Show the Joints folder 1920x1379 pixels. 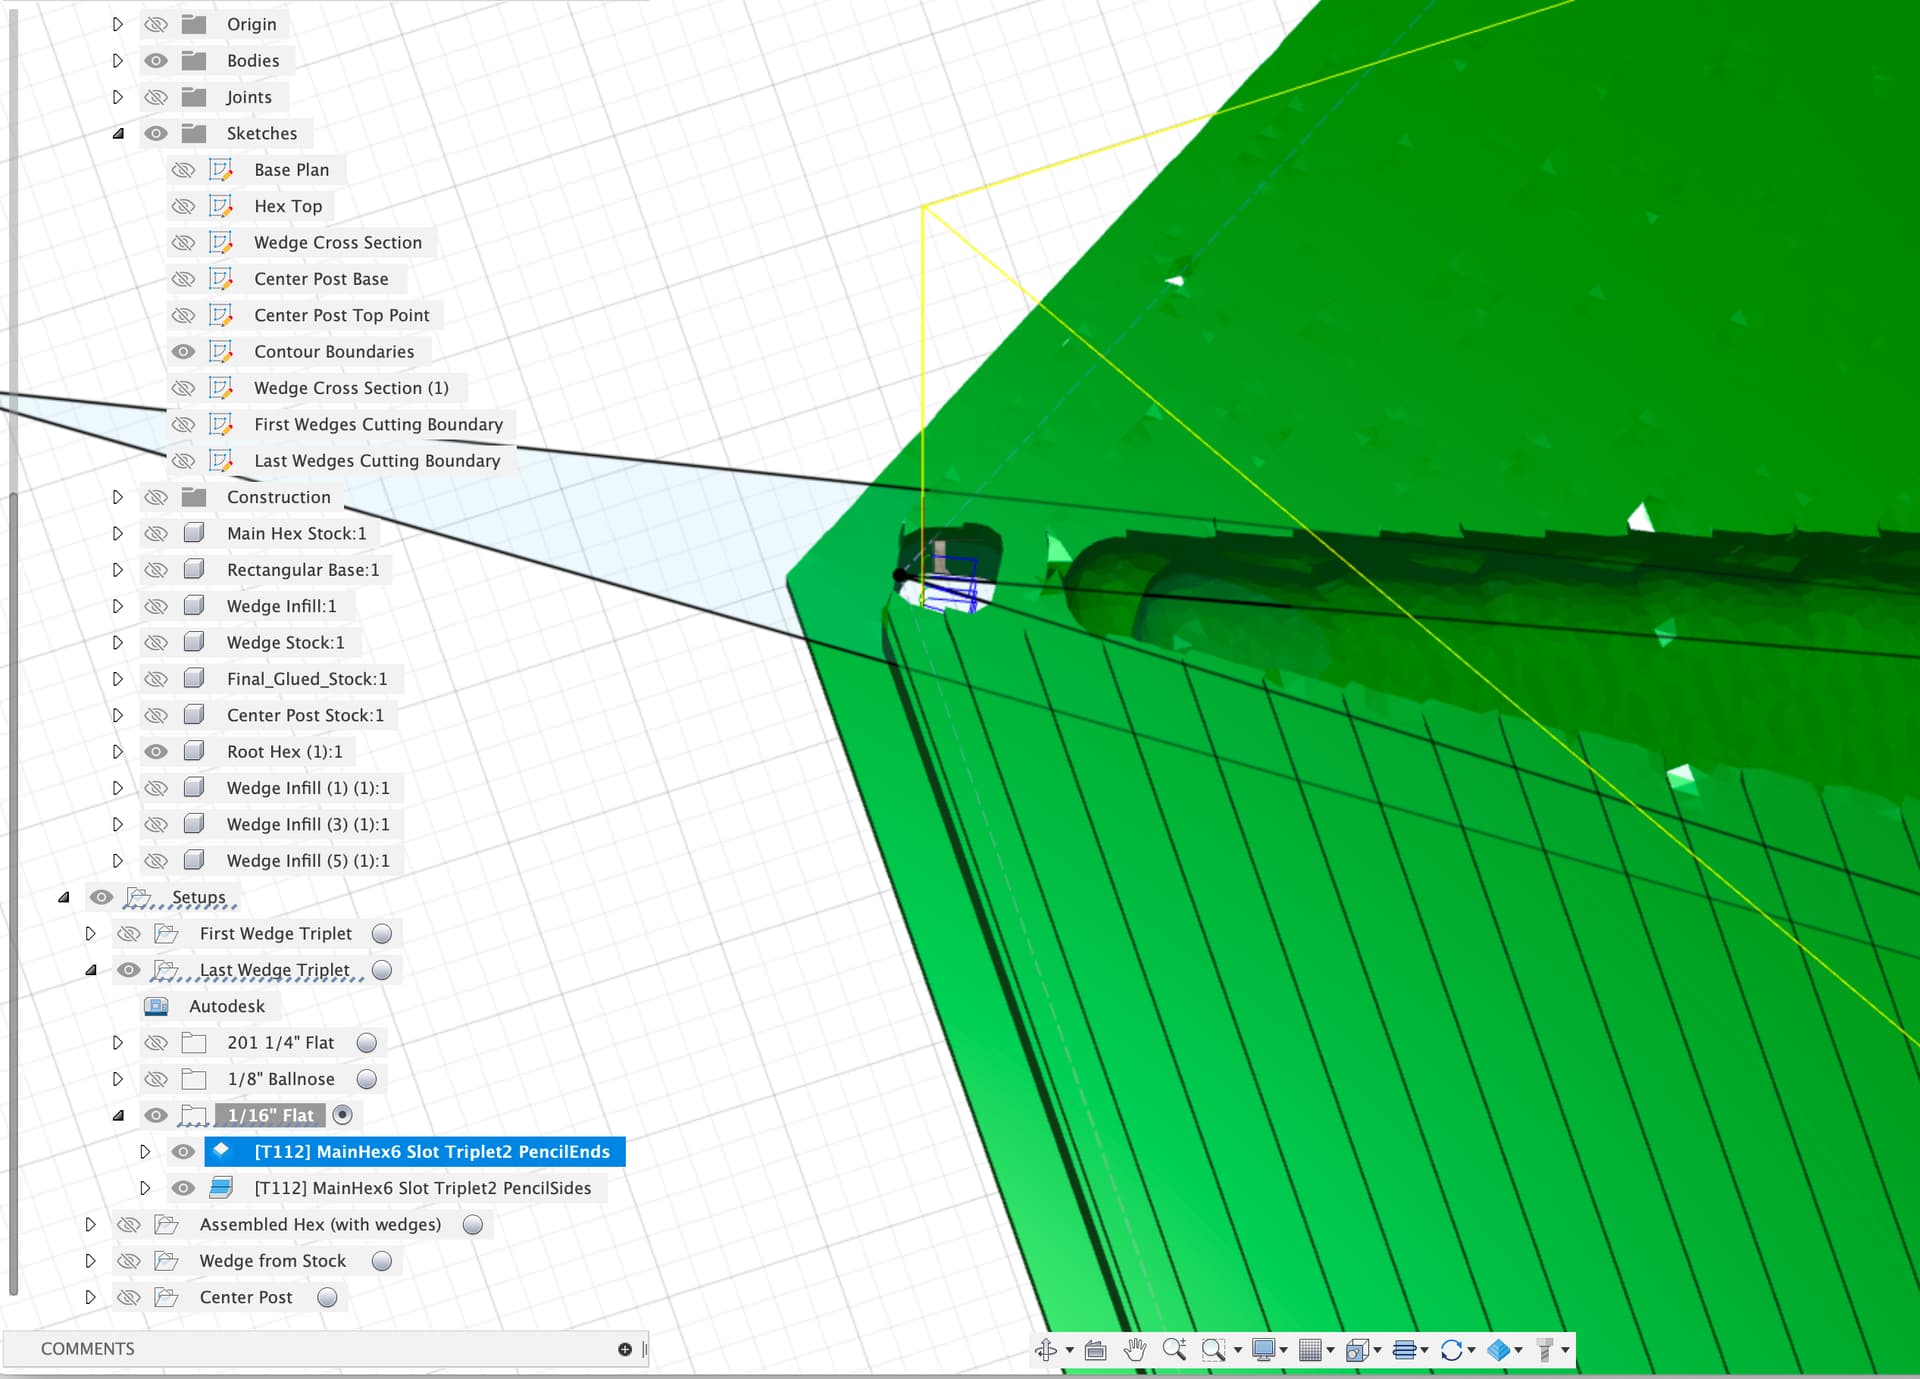(156, 97)
